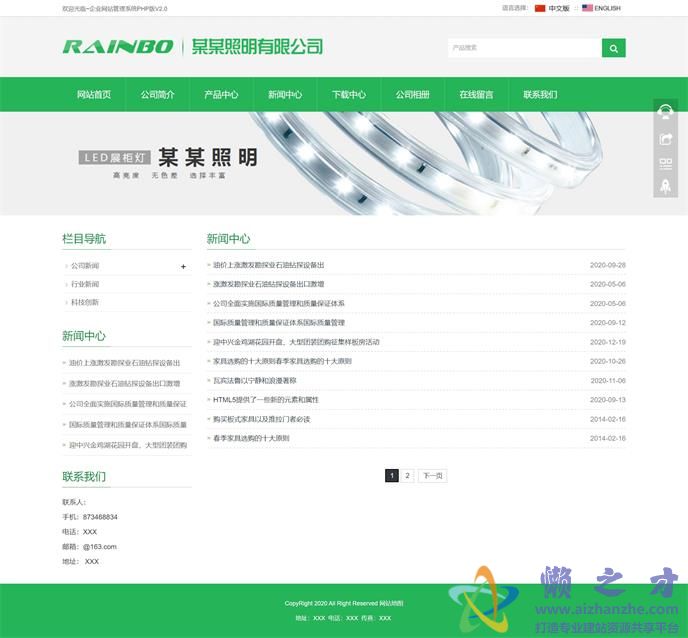Image resolution: width=688 pixels, height=638 pixels.
Task: Open article 购买板式家具以及推拉门者必读
Action: (x=262, y=419)
